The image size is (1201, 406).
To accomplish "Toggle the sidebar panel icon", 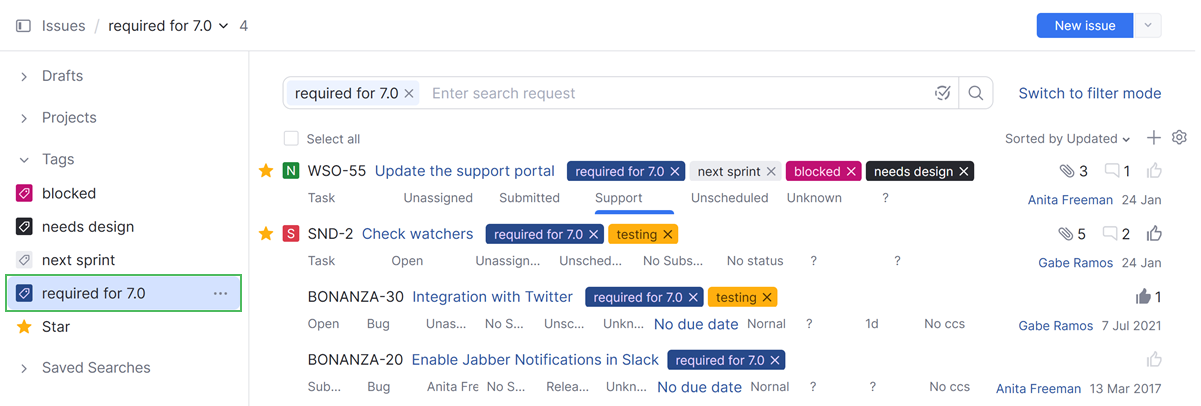I will (x=23, y=26).
